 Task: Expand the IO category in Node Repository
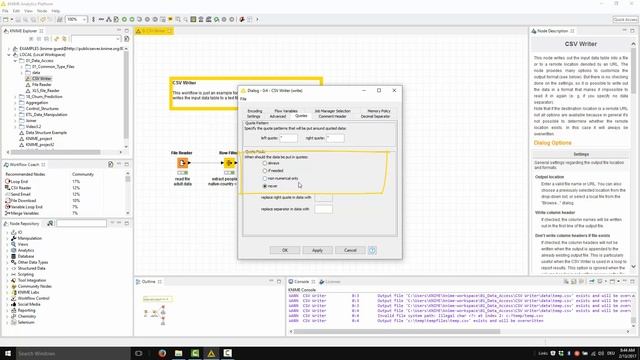(x=7, y=232)
